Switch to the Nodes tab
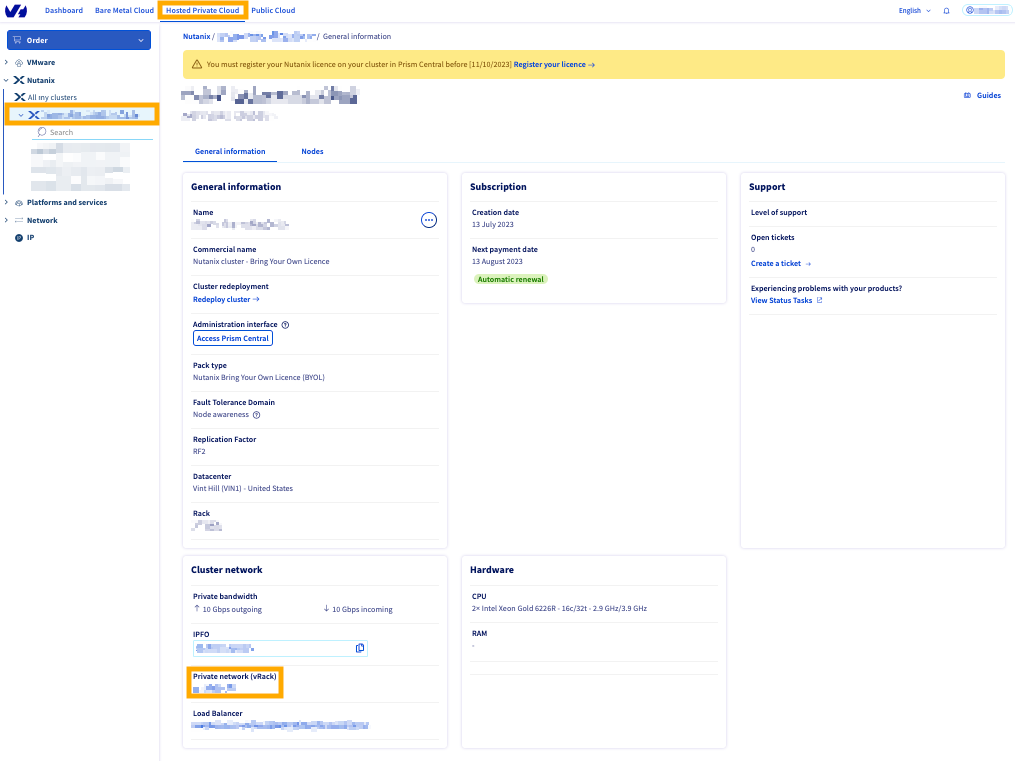Screen dimensions: 1015x761 tap(312, 151)
